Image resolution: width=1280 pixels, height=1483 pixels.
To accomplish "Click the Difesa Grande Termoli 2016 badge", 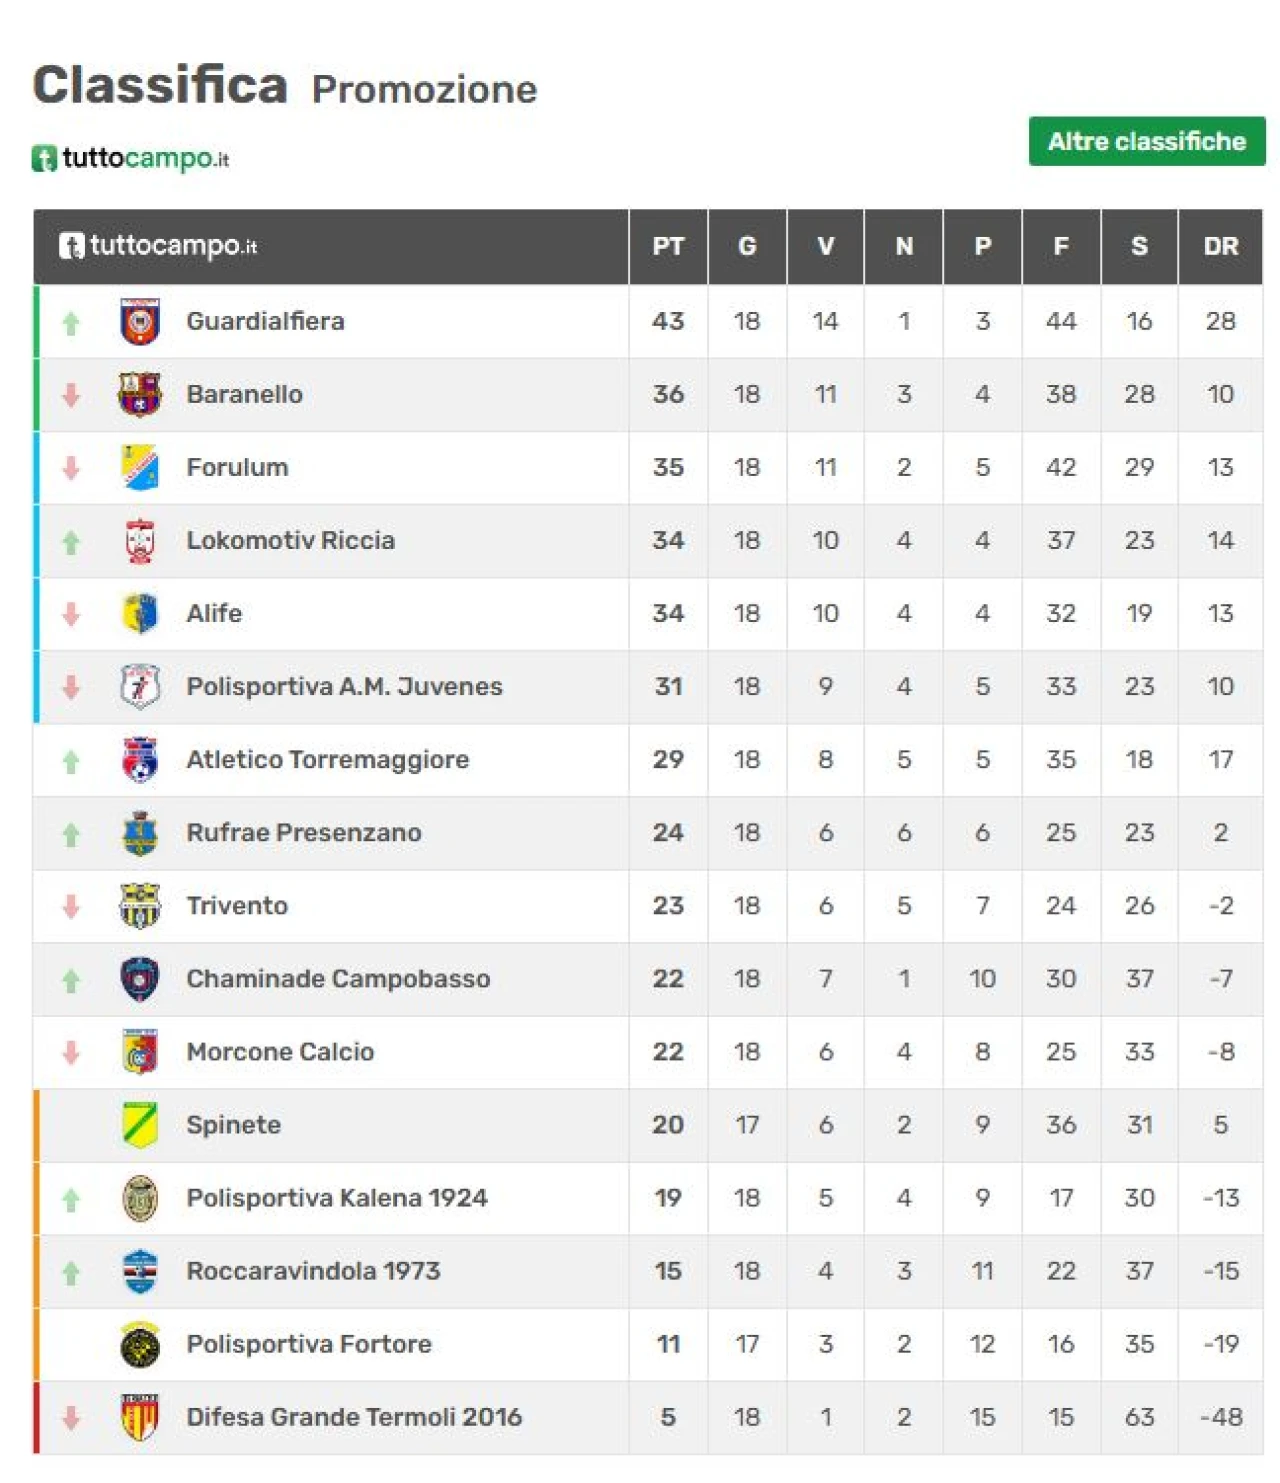I will [140, 1417].
